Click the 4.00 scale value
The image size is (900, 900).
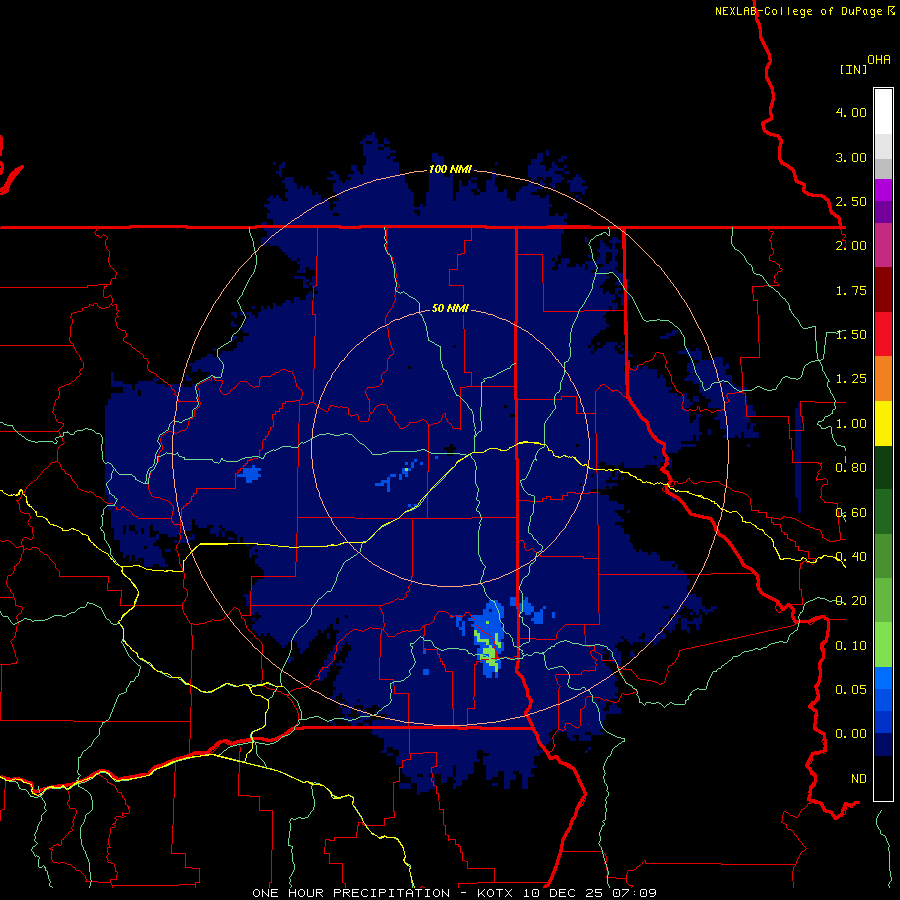pos(851,112)
